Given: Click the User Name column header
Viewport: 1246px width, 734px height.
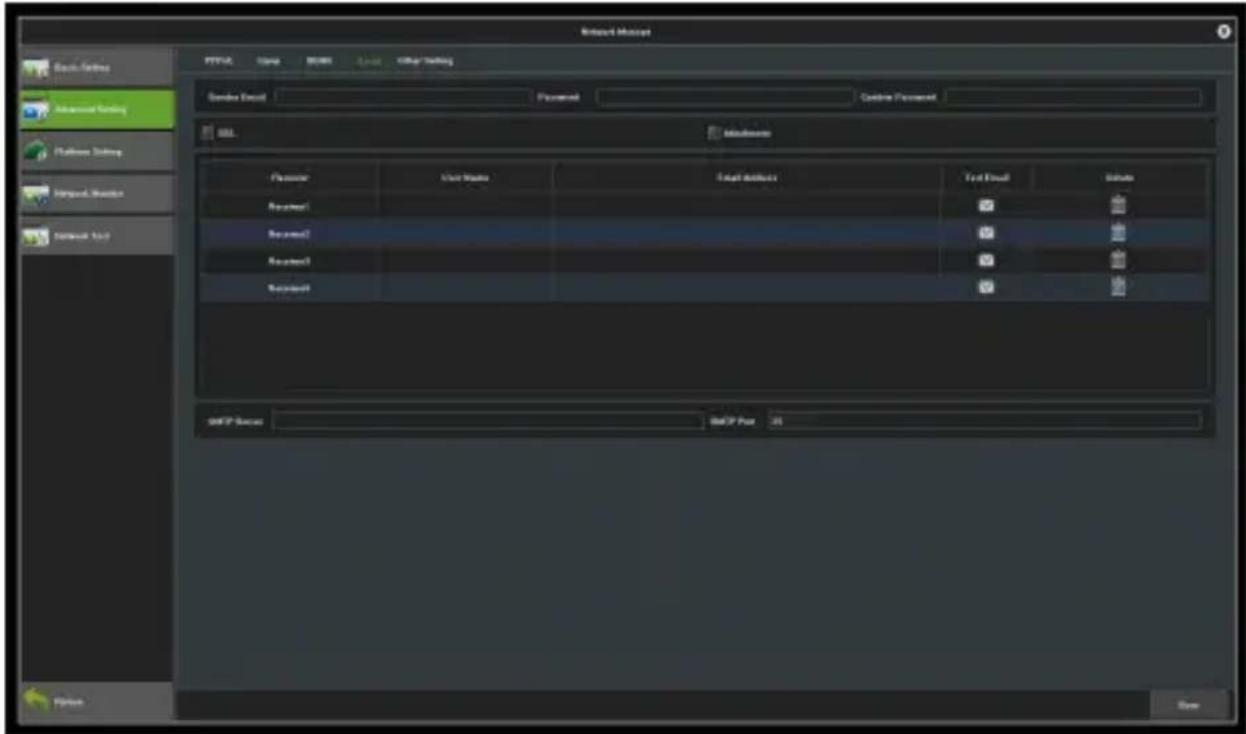Looking at the screenshot, I should (x=465, y=177).
